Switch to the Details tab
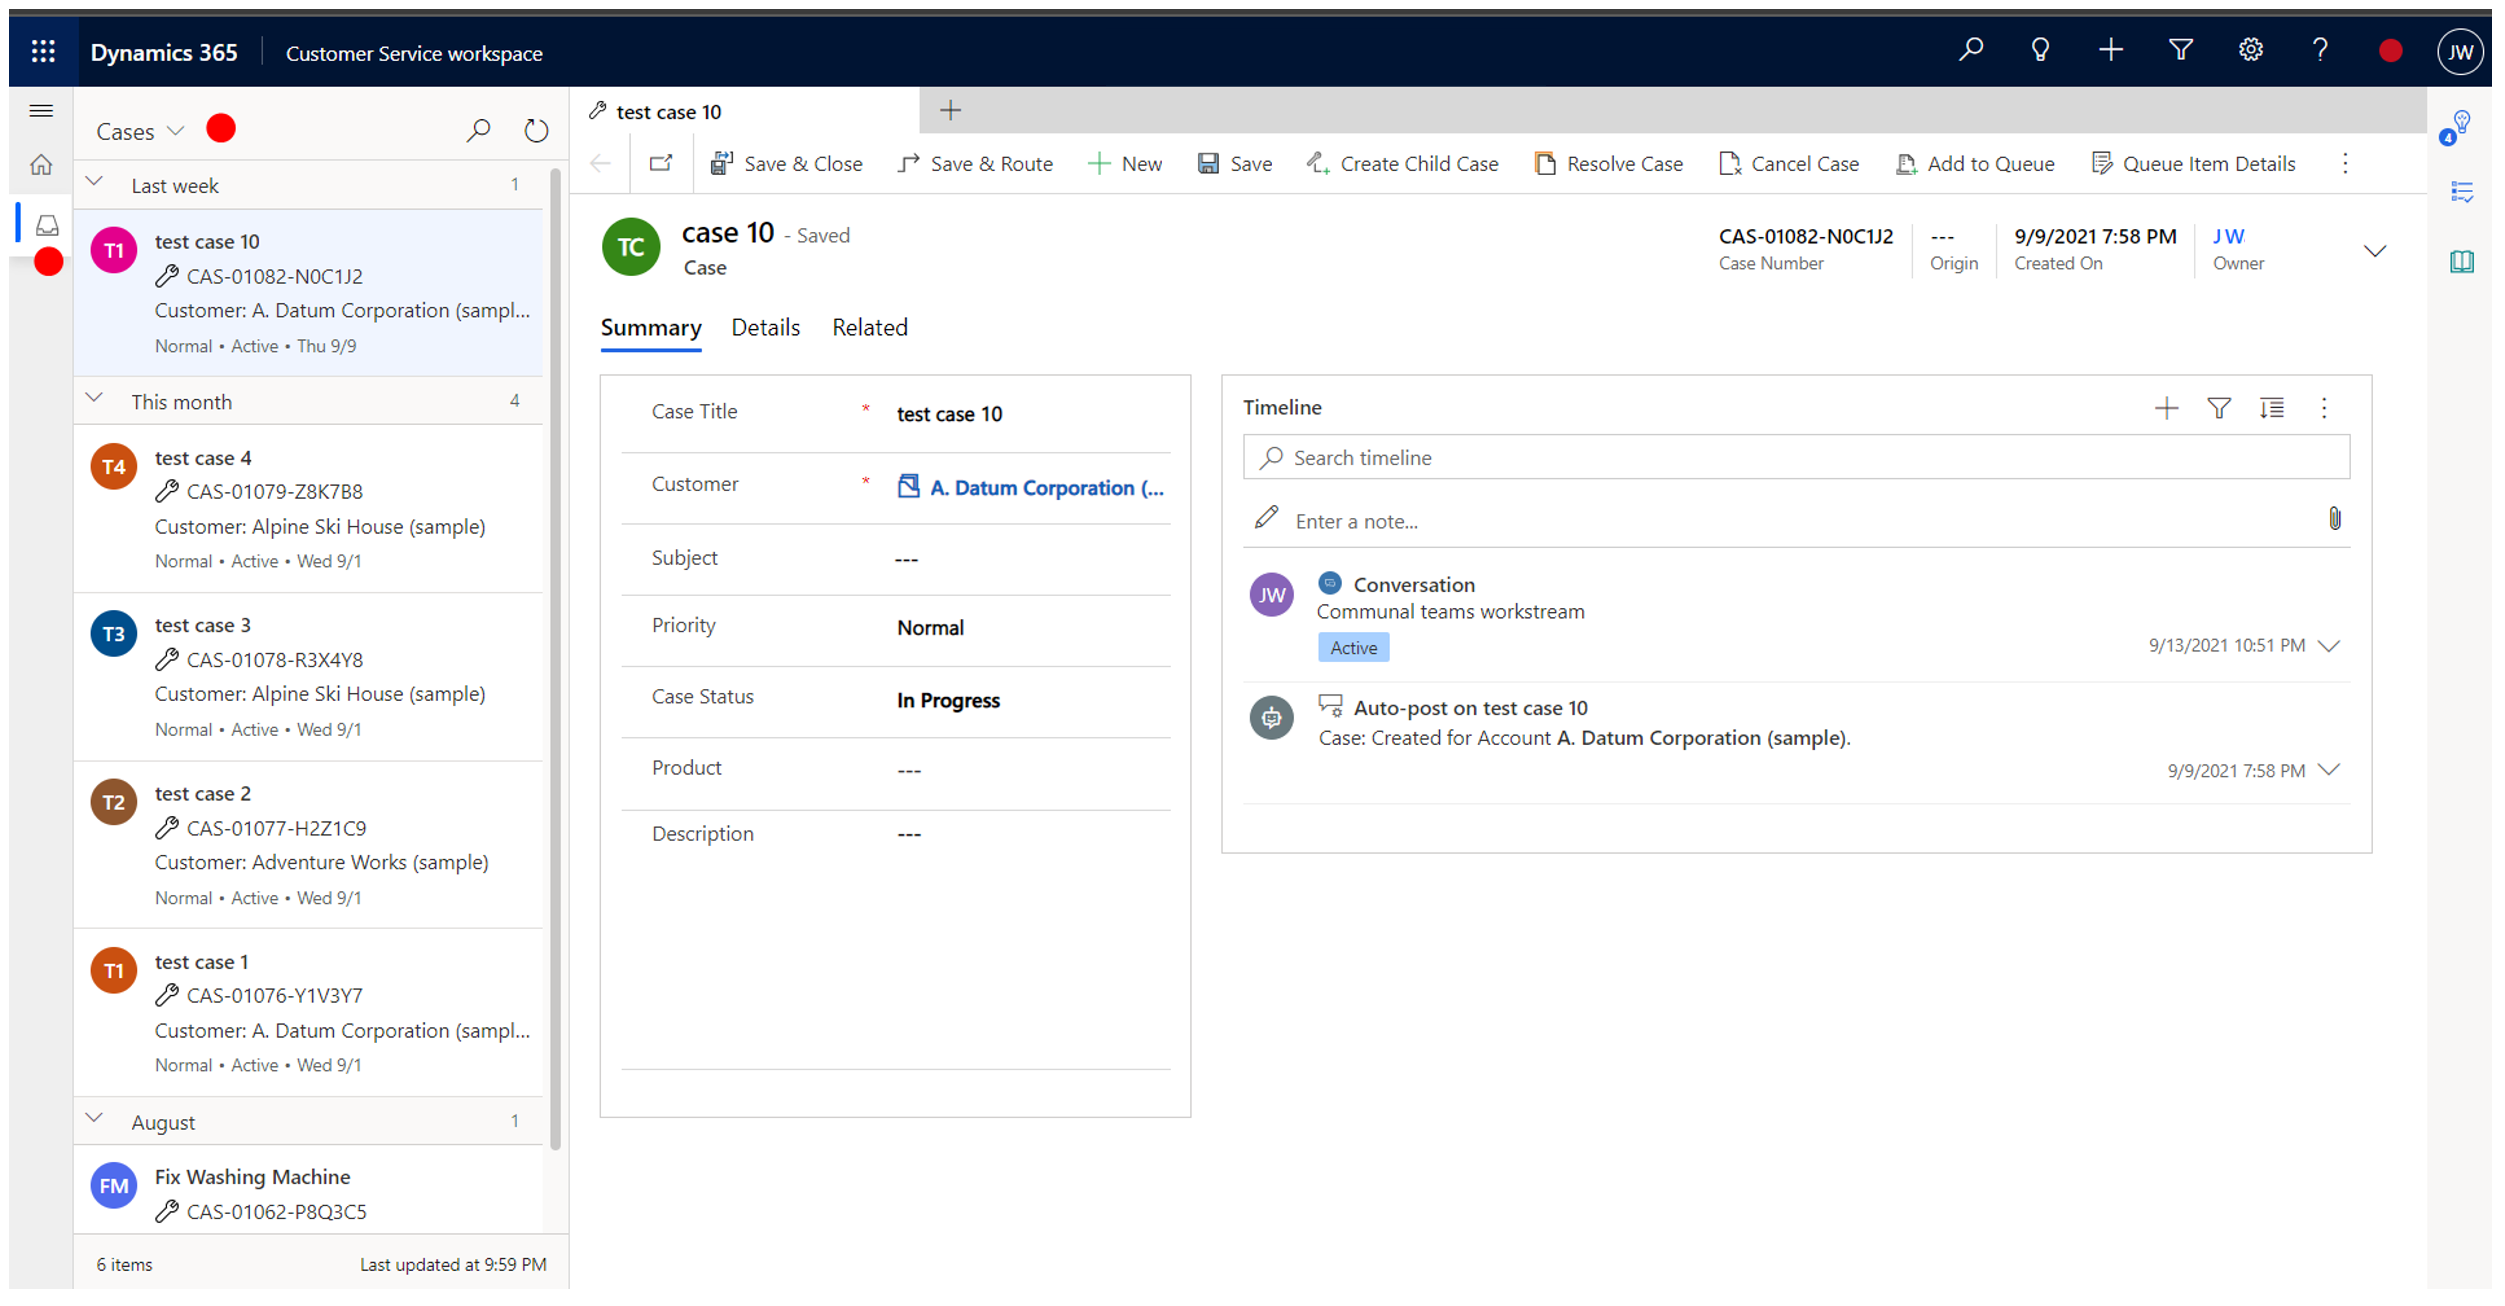This screenshot has height=1306, width=2505. pyautogui.click(x=764, y=326)
